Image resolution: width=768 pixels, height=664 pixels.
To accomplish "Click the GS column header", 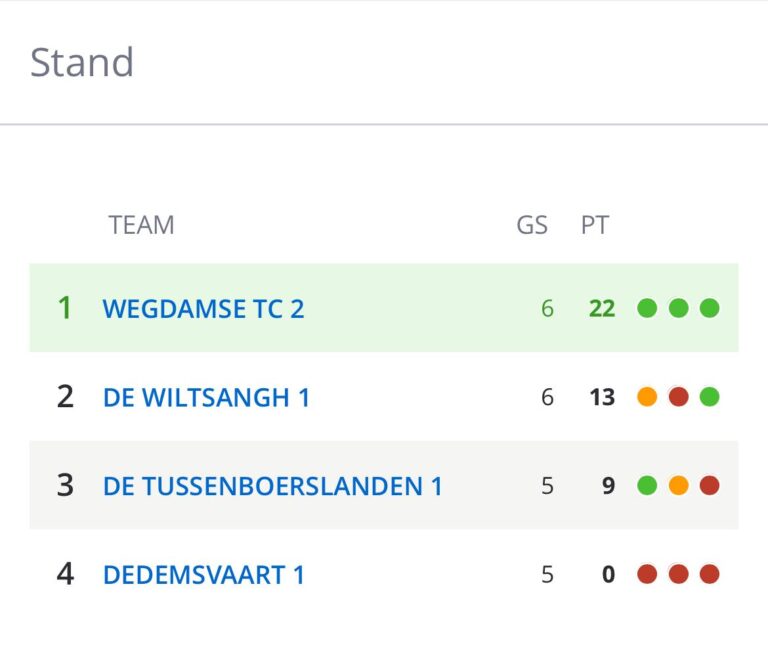I will (x=532, y=225).
